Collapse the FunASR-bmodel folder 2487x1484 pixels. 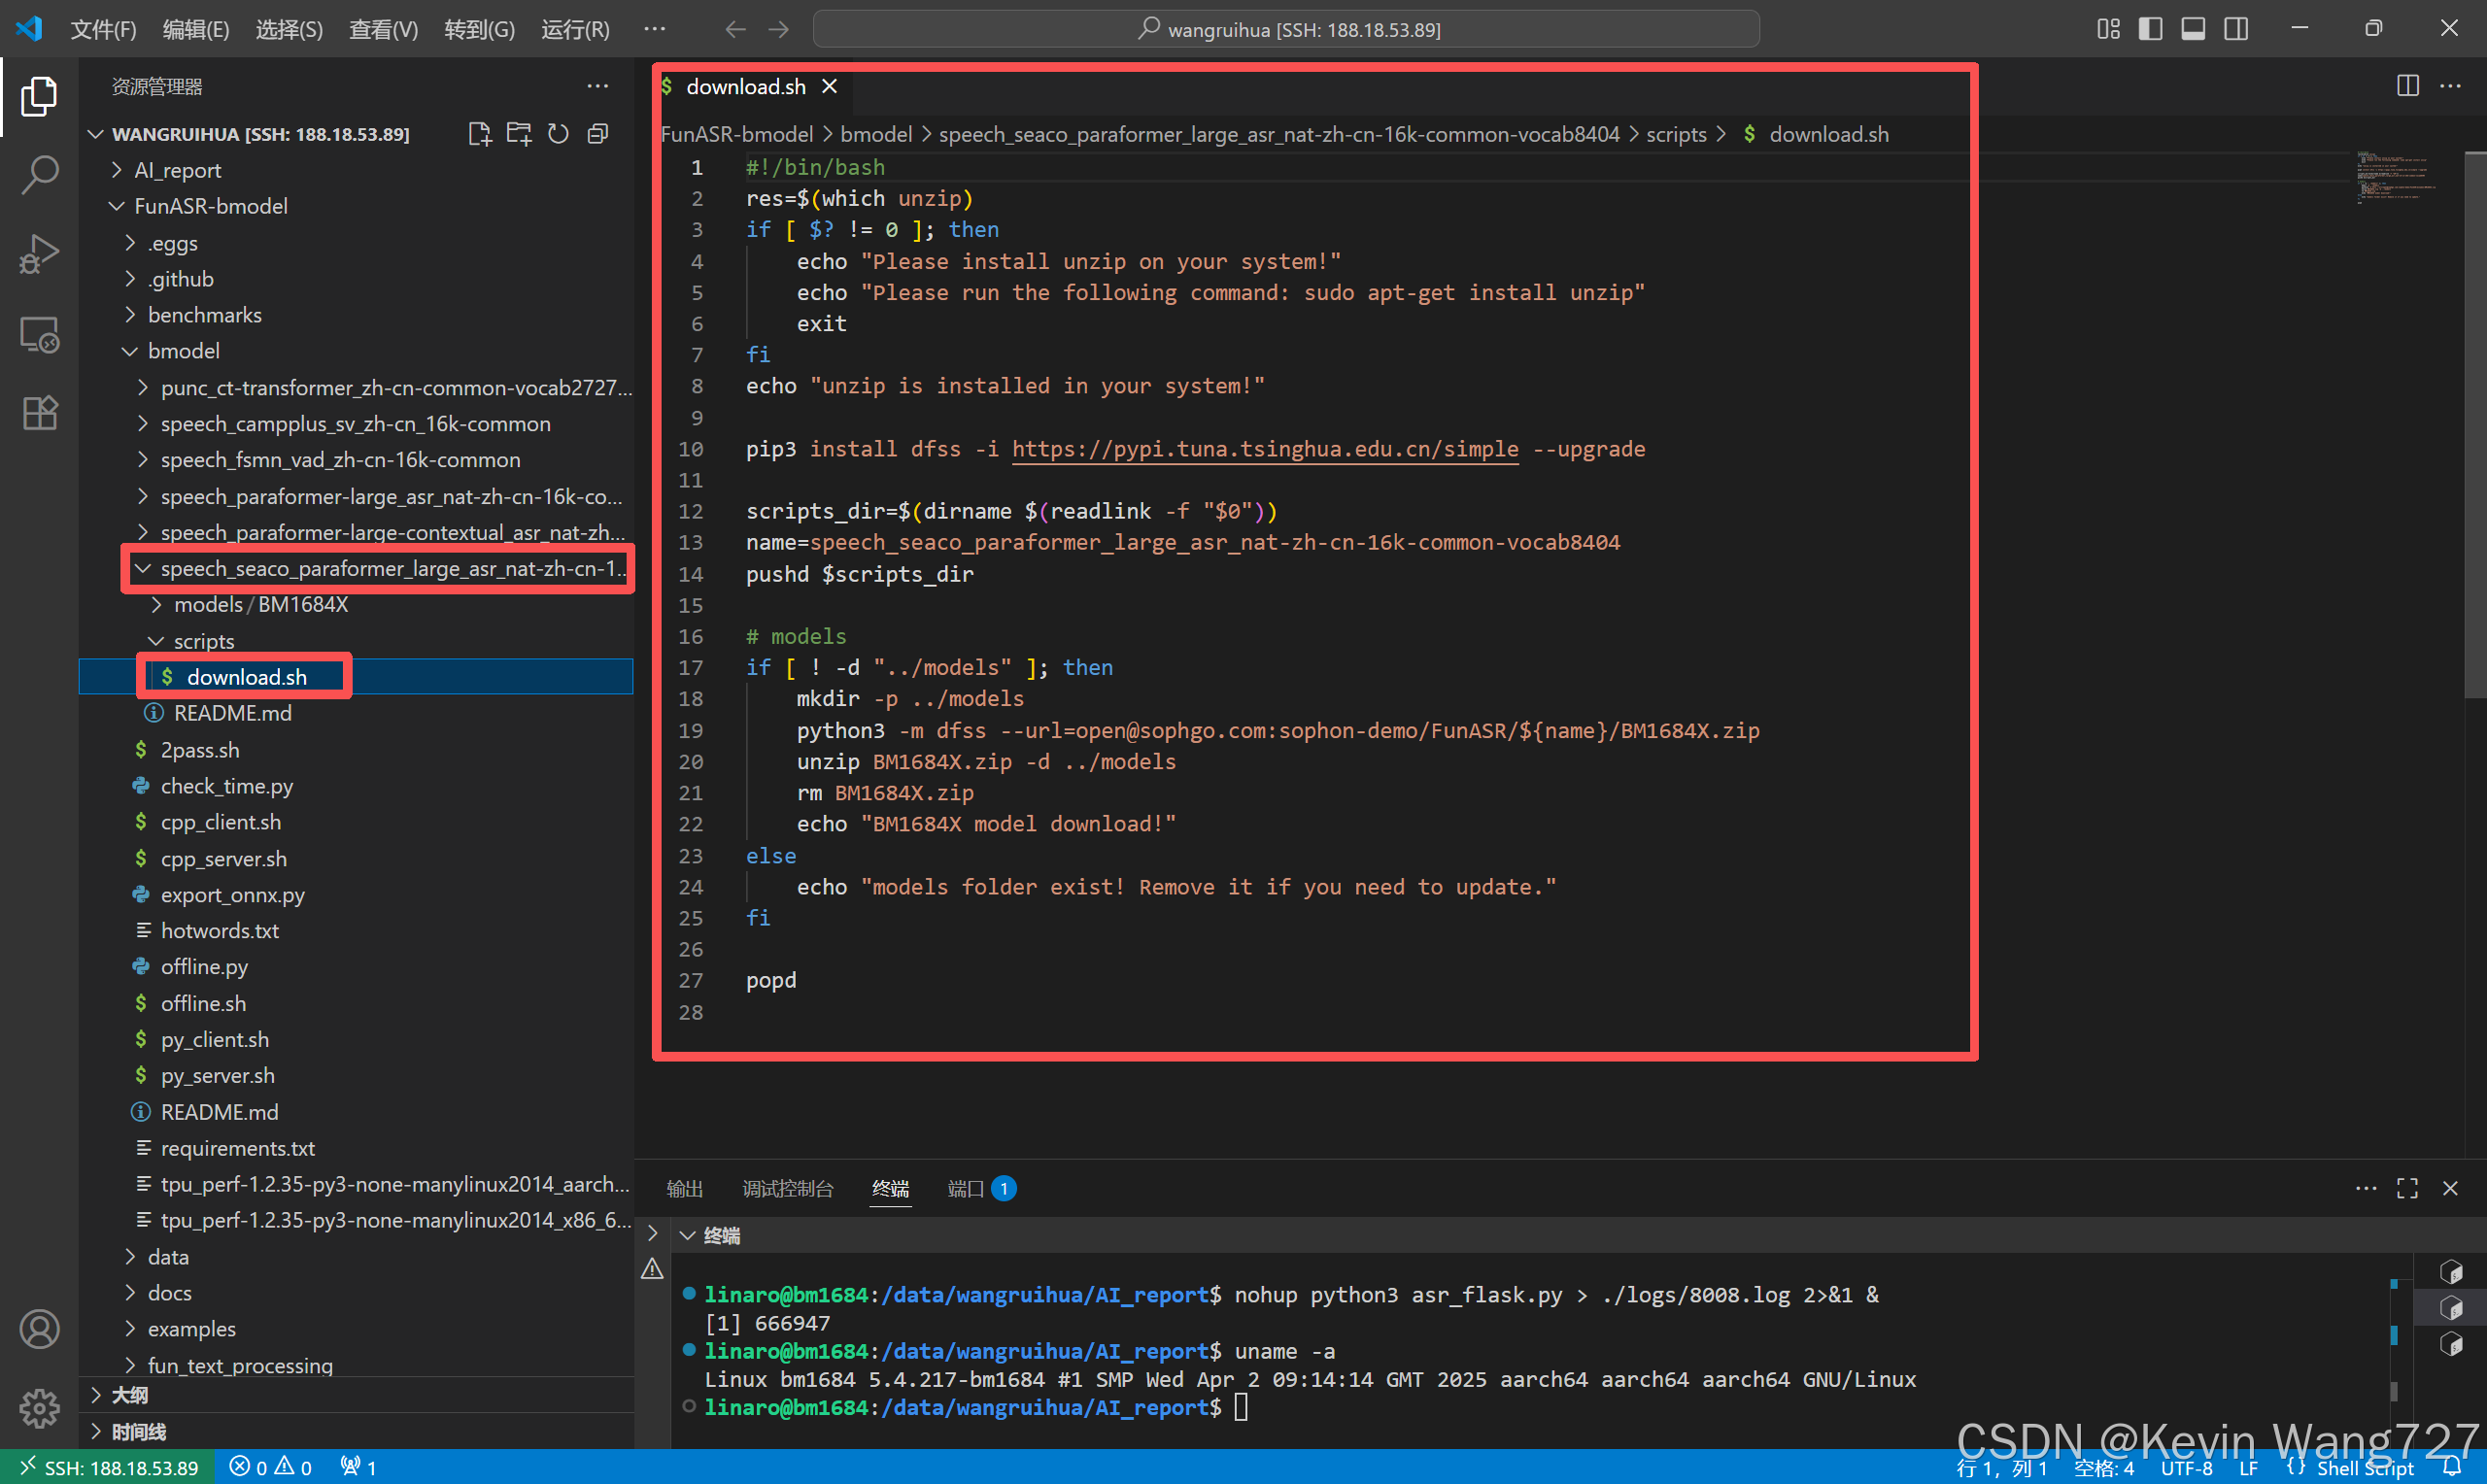pyautogui.click(x=356, y=206)
